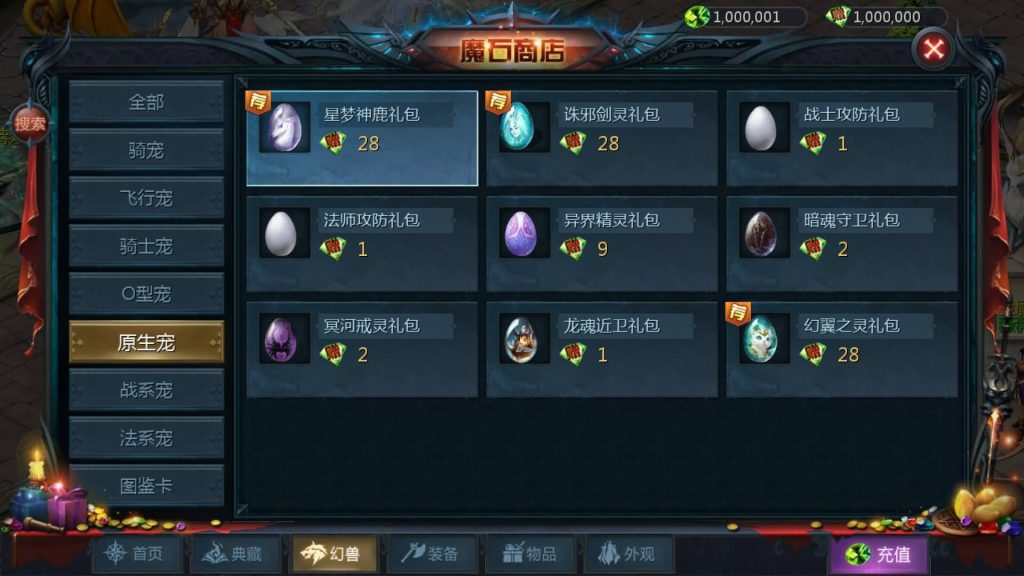Select the 星梦神鹿礼包 egg icon
The width and height of the screenshot is (1024, 576).
coord(285,127)
